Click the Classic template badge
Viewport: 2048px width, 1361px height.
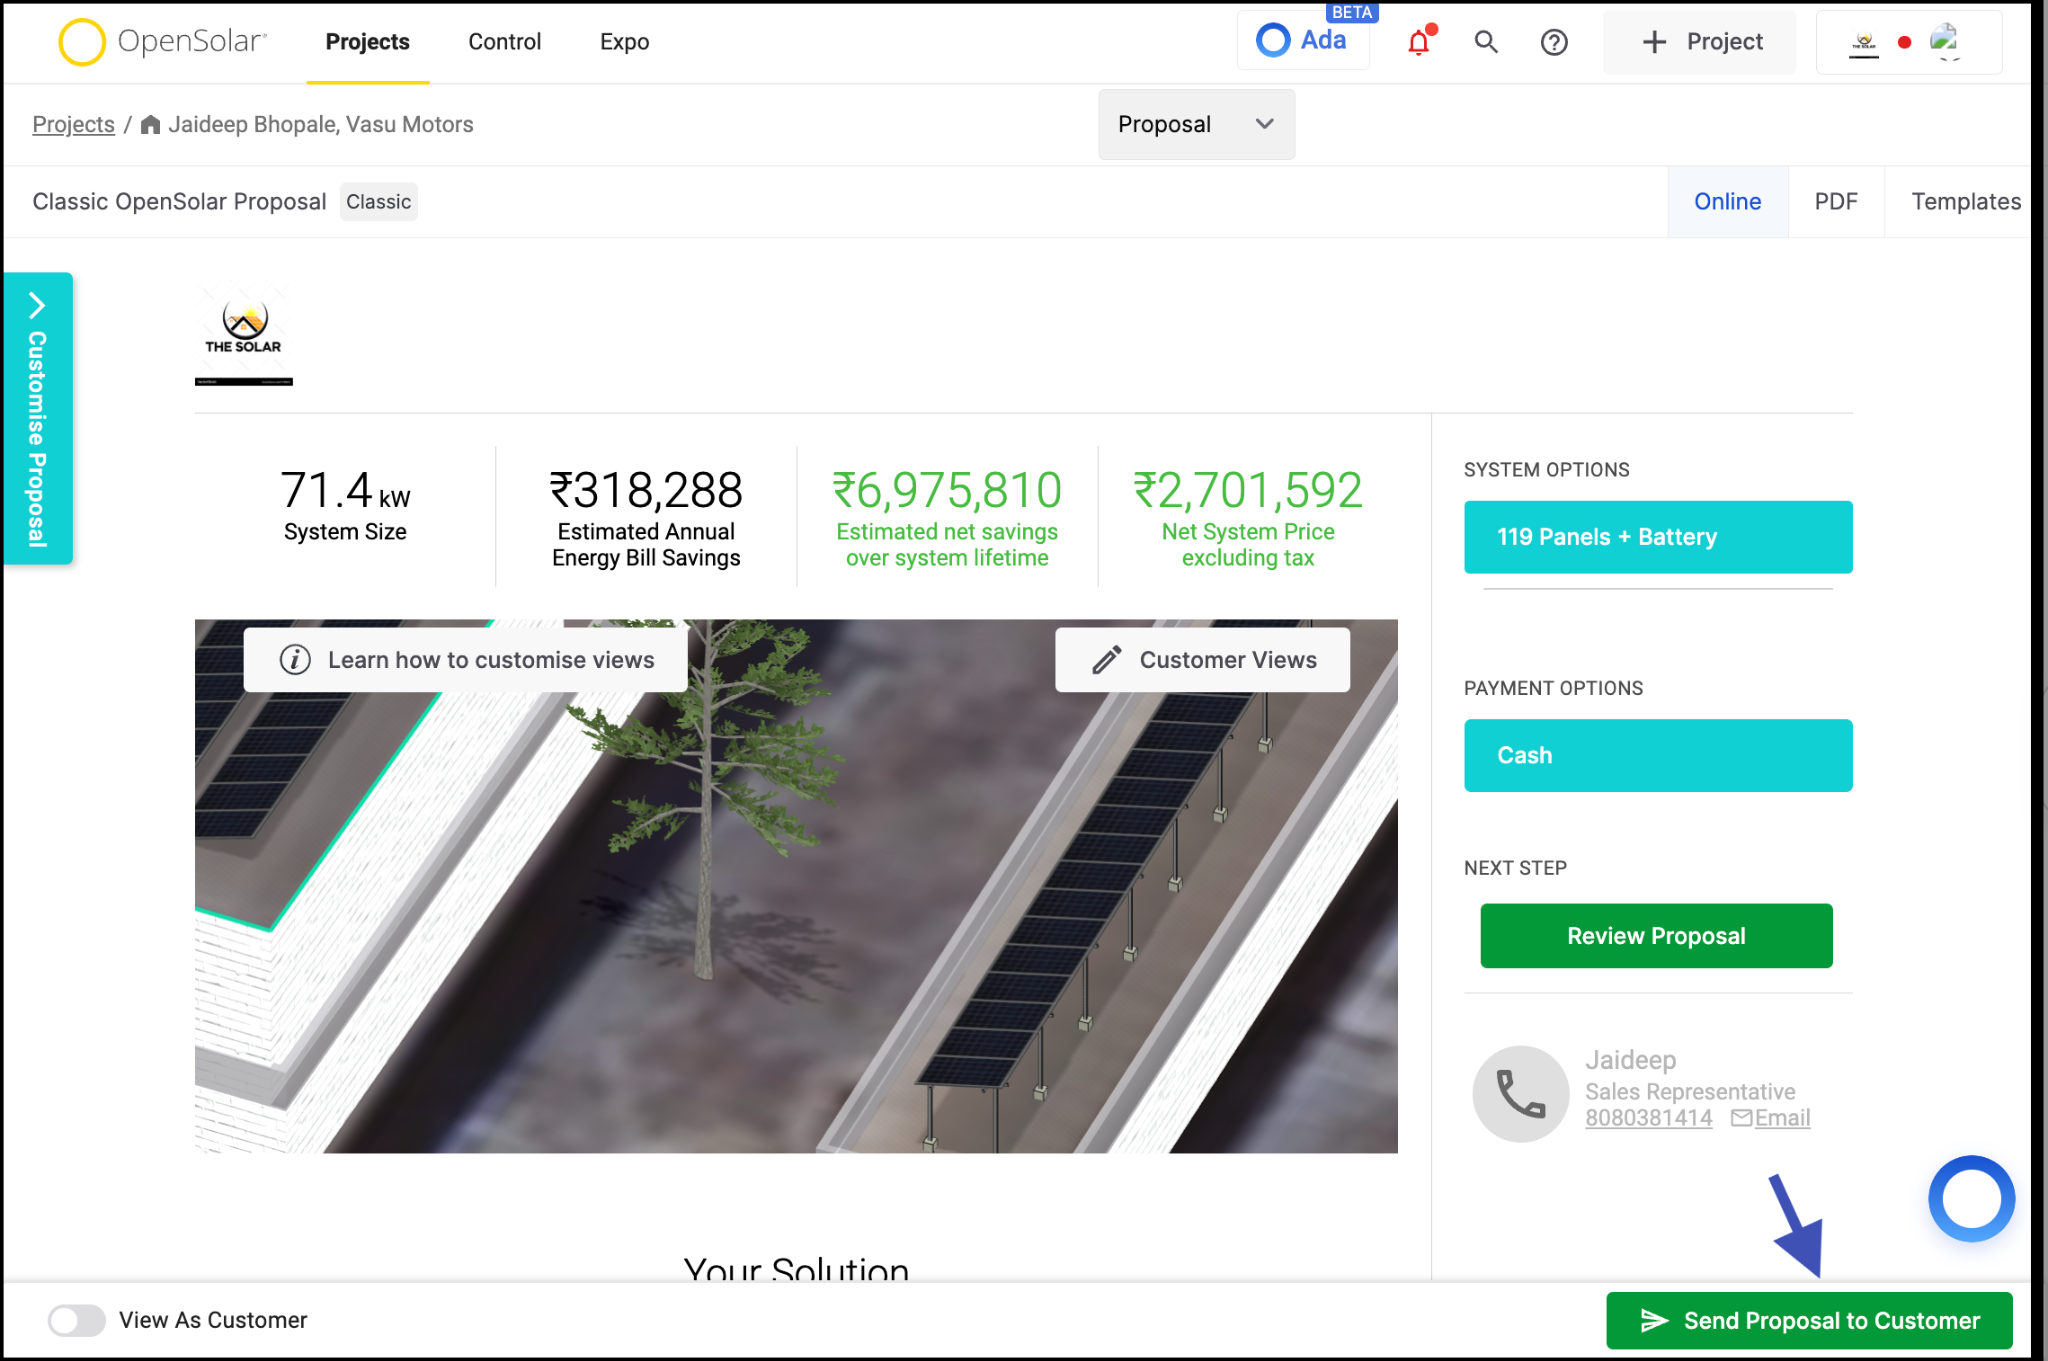(x=378, y=202)
